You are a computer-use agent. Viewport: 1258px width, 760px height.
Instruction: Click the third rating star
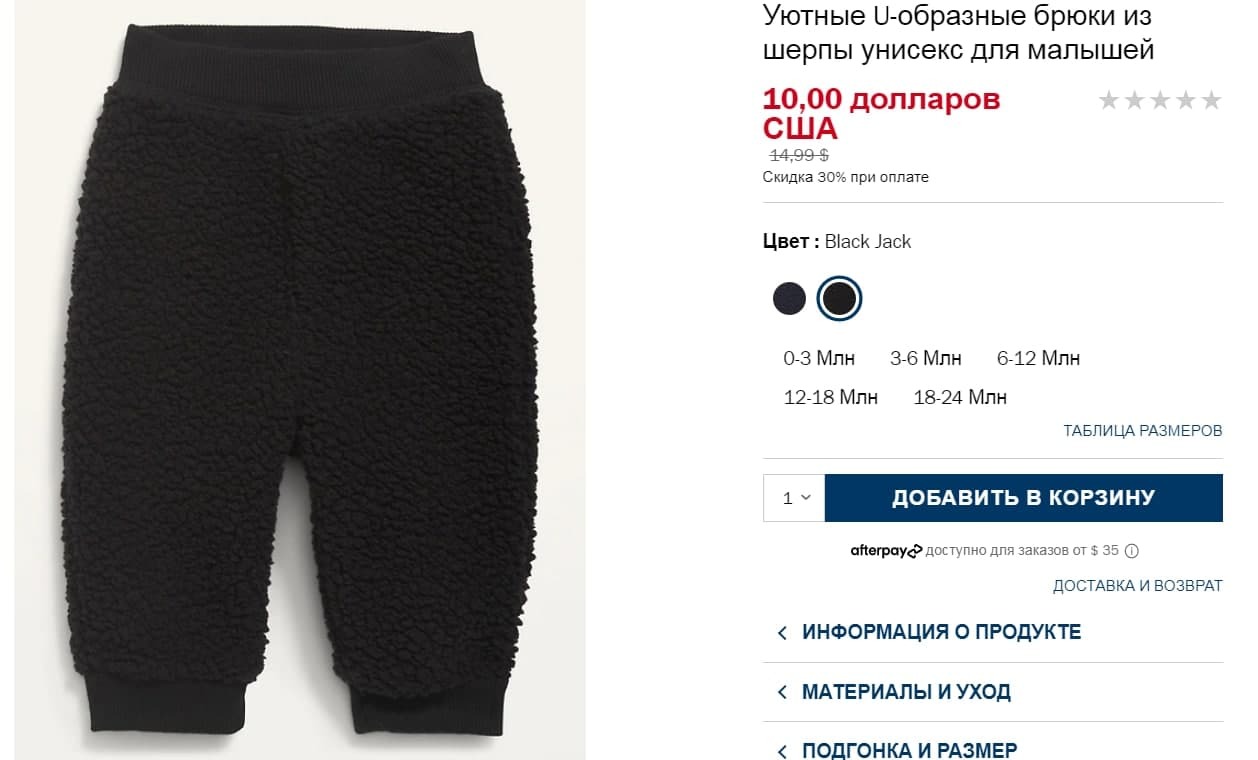pos(1160,100)
